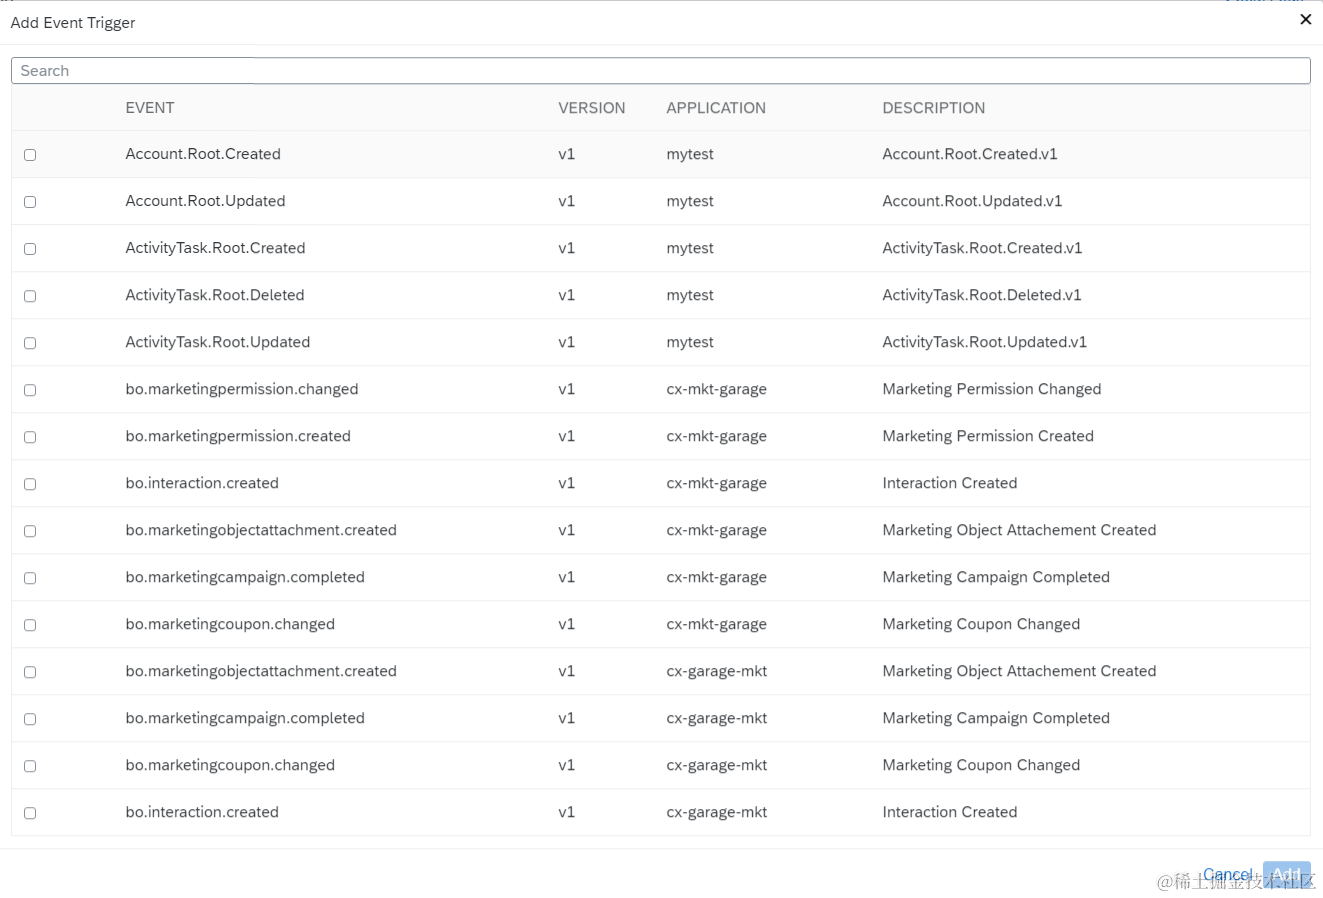
Task: Click the Account.Root.Updated.v1 description
Action: pos(972,201)
